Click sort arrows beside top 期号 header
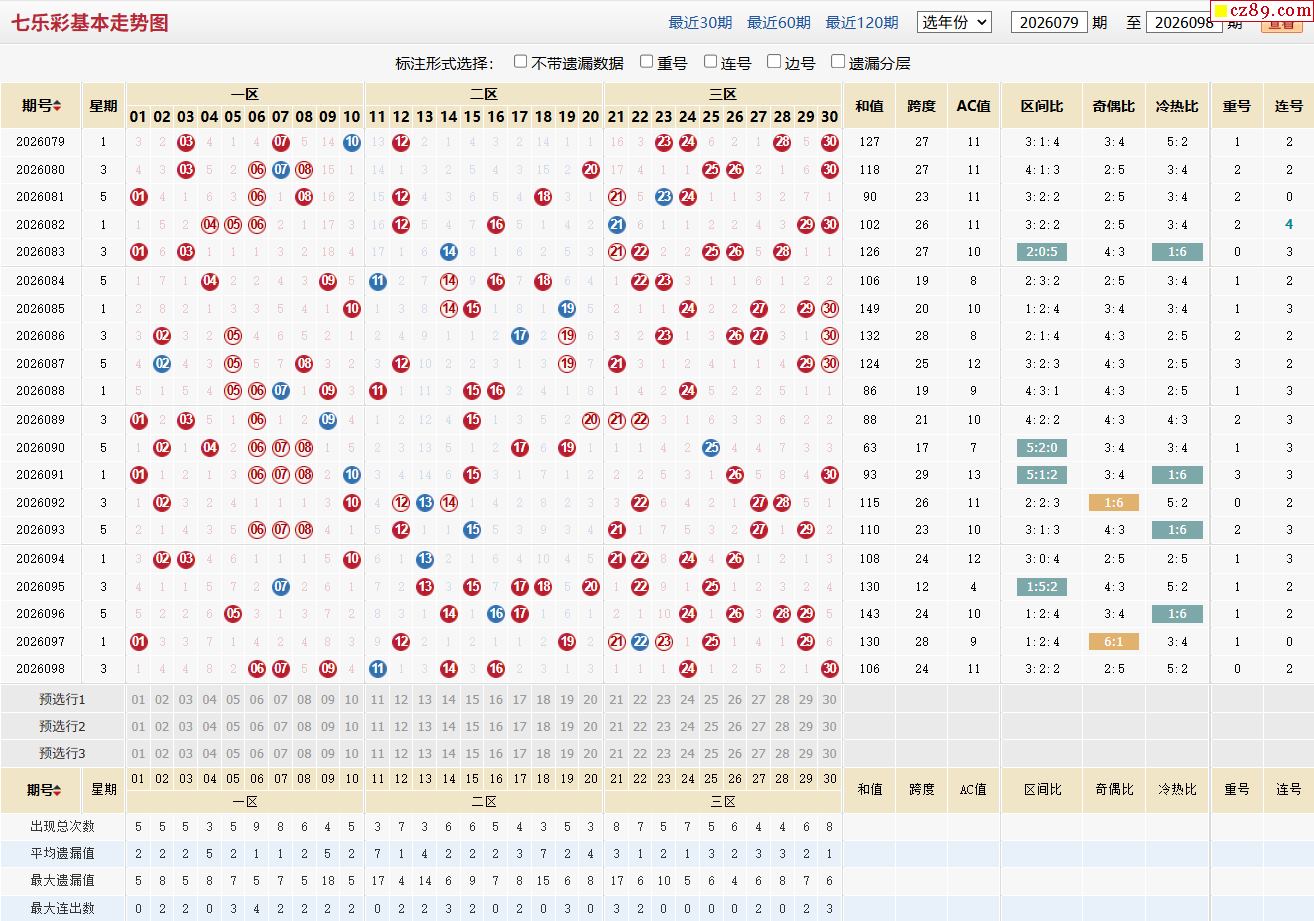The width and height of the screenshot is (1314, 921). [57, 106]
